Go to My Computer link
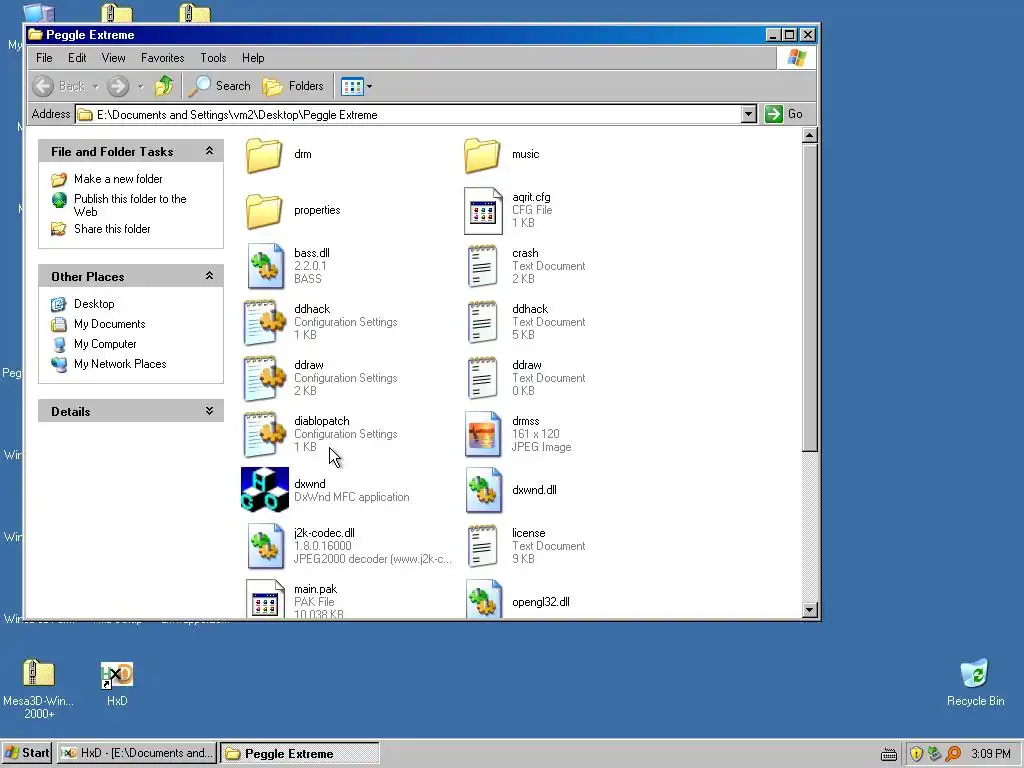Viewport: 1024px width, 768px height. 105,344
